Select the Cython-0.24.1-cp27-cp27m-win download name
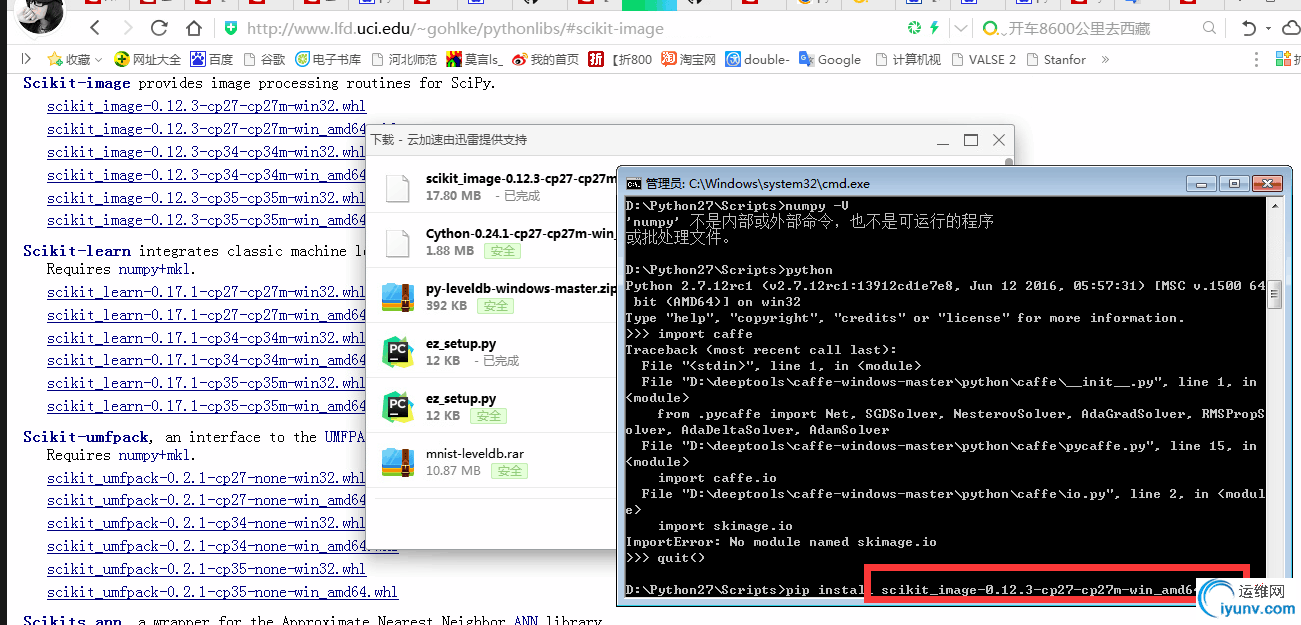 (x=521, y=233)
